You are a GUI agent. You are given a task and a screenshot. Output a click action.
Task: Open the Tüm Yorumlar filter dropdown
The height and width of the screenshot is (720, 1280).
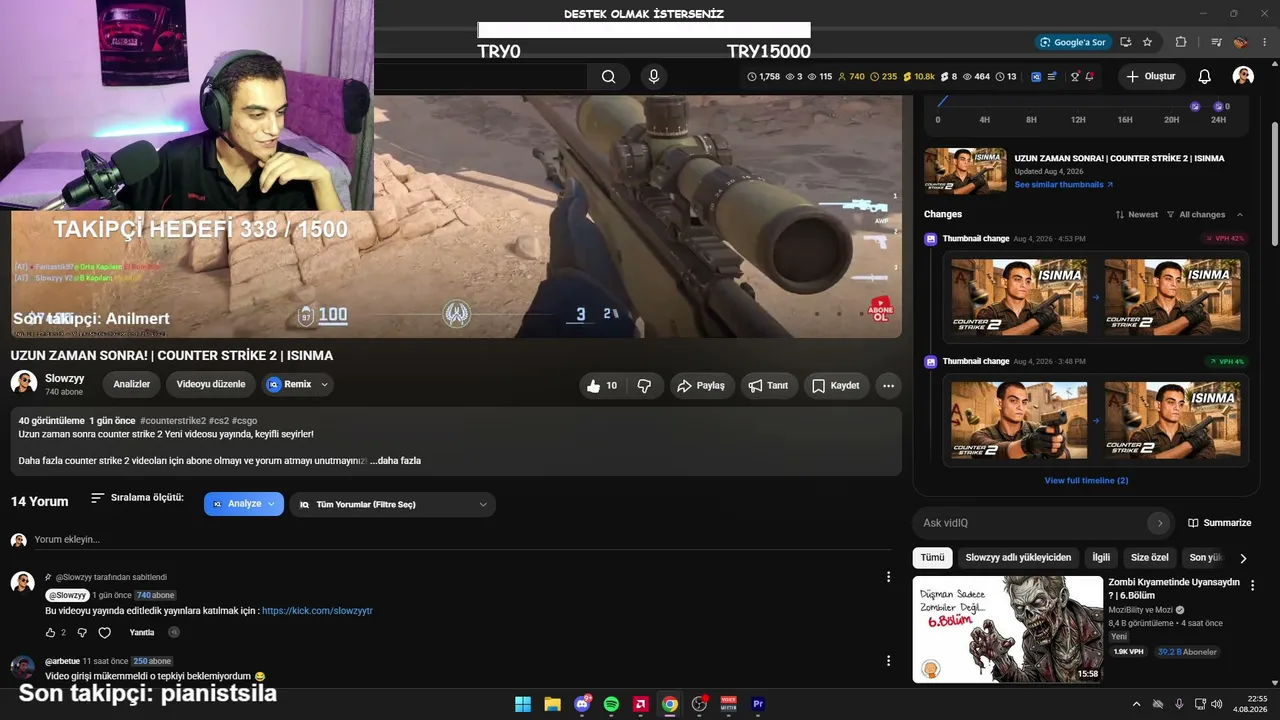392,505
